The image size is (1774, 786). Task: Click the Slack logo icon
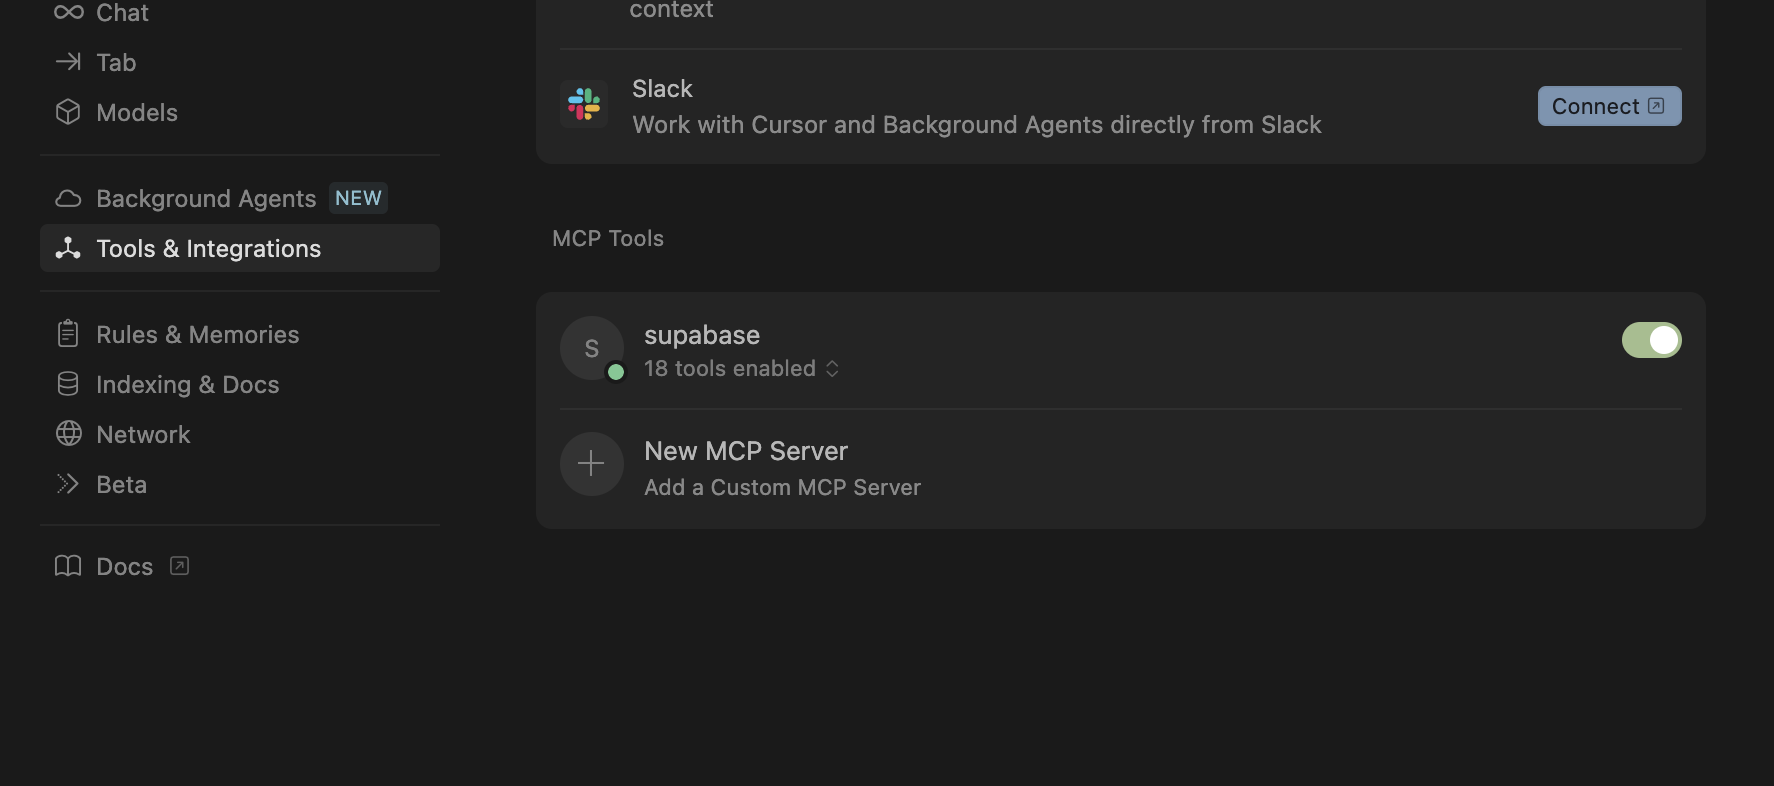584,104
